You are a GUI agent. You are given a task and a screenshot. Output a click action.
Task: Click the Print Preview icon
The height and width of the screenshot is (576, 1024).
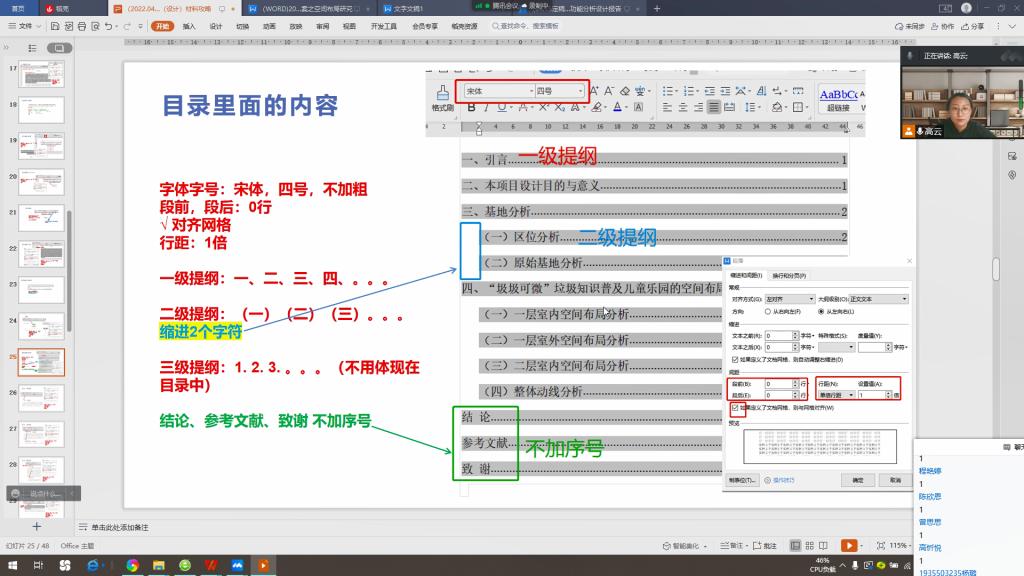tap(95, 26)
